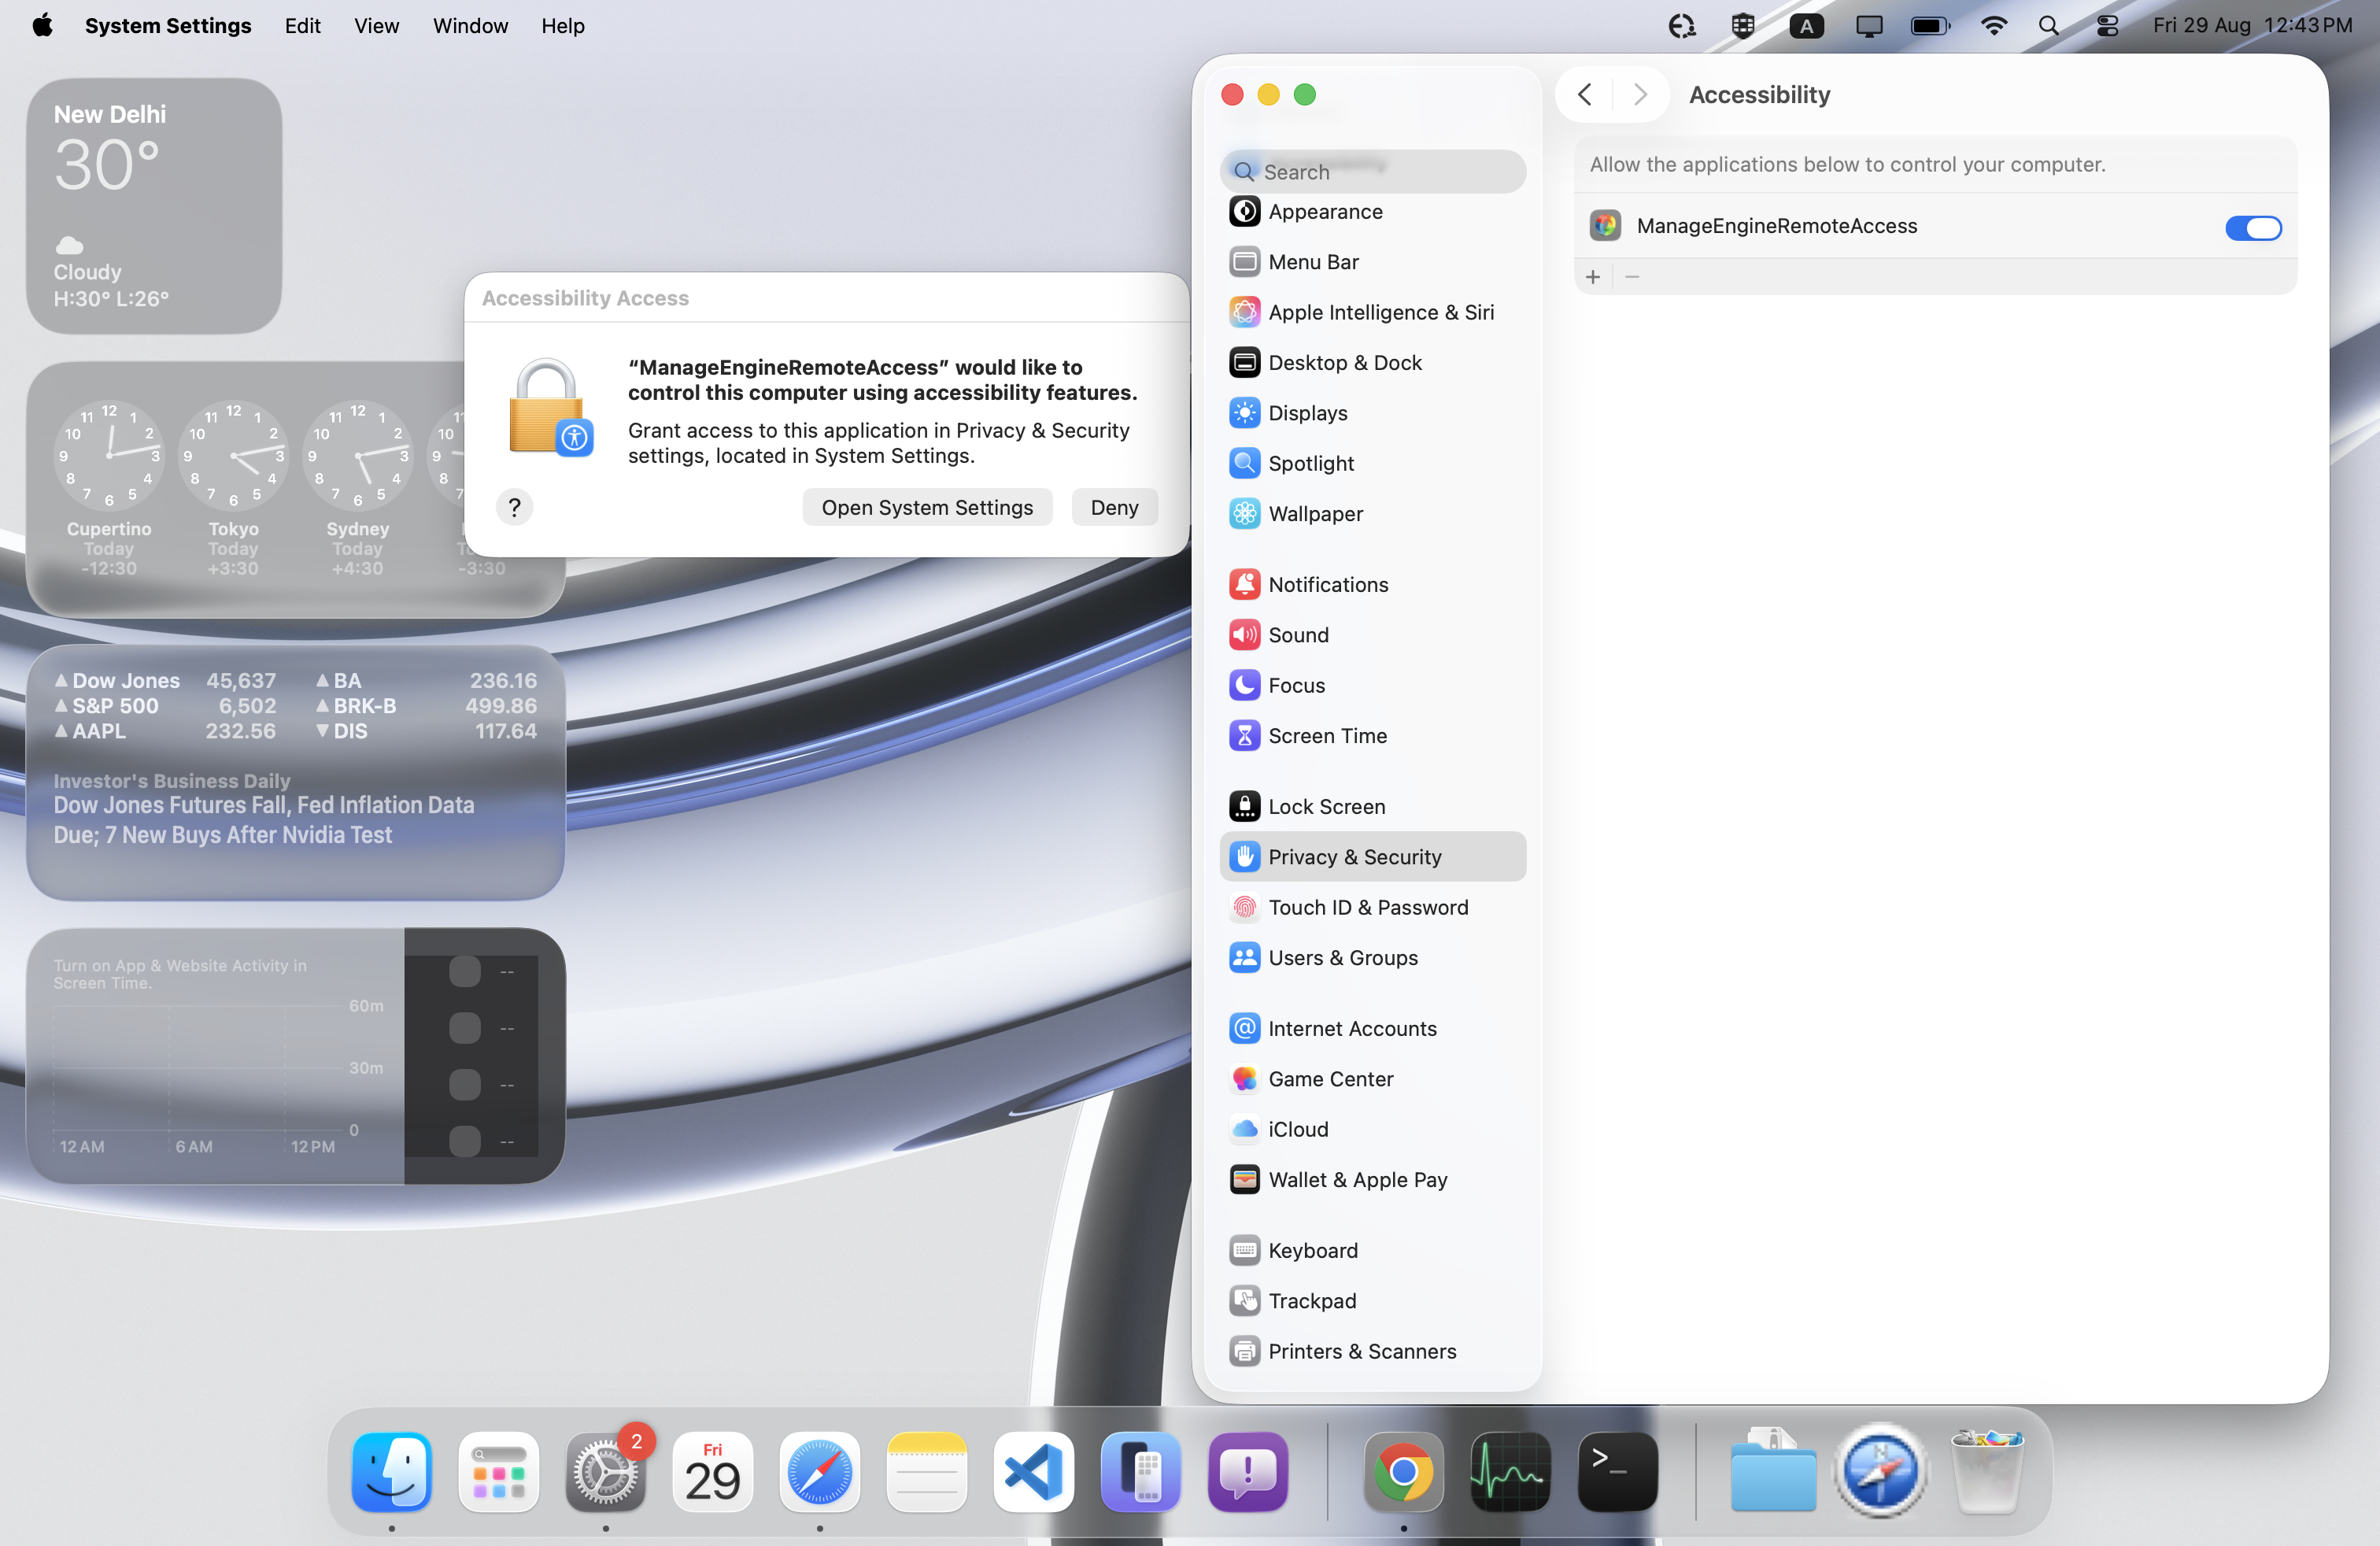Open Spotlight settings
The image size is (2380, 1546).
pos(1313,463)
